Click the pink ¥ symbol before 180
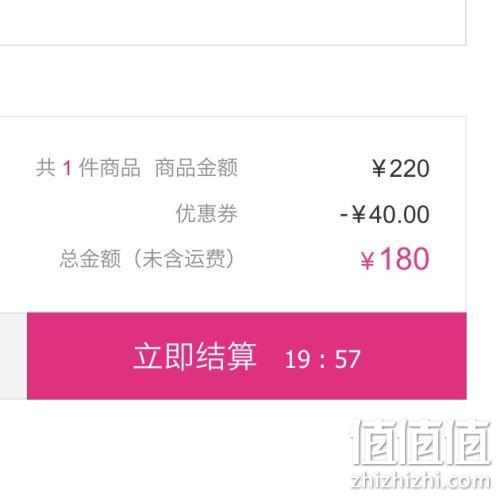This screenshot has width=500, height=498. [x=368, y=261]
